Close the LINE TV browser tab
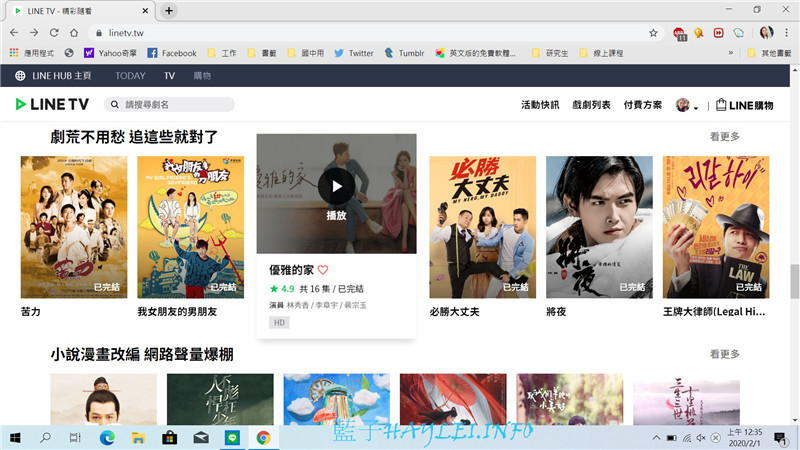 tap(145, 11)
